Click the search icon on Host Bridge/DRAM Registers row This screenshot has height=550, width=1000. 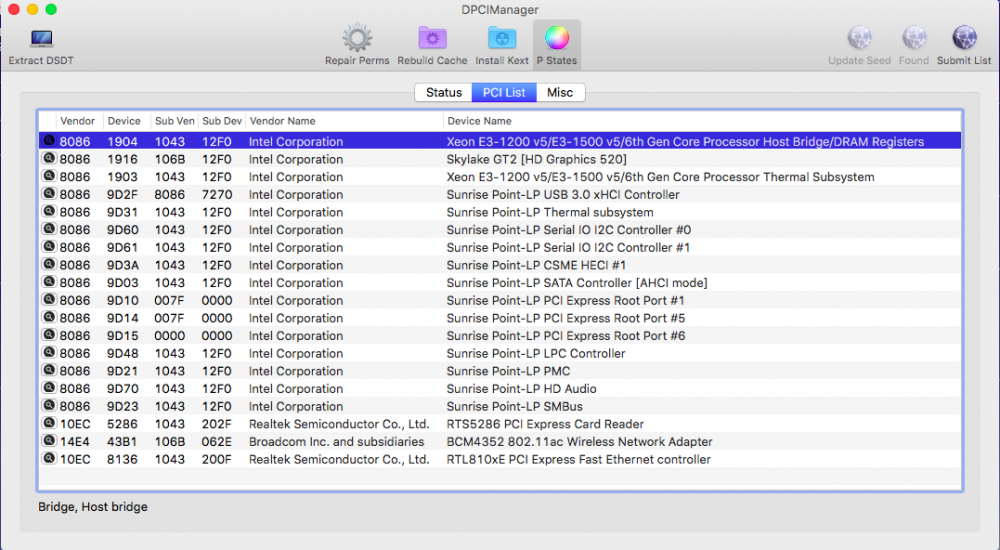click(x=49, y=140)
